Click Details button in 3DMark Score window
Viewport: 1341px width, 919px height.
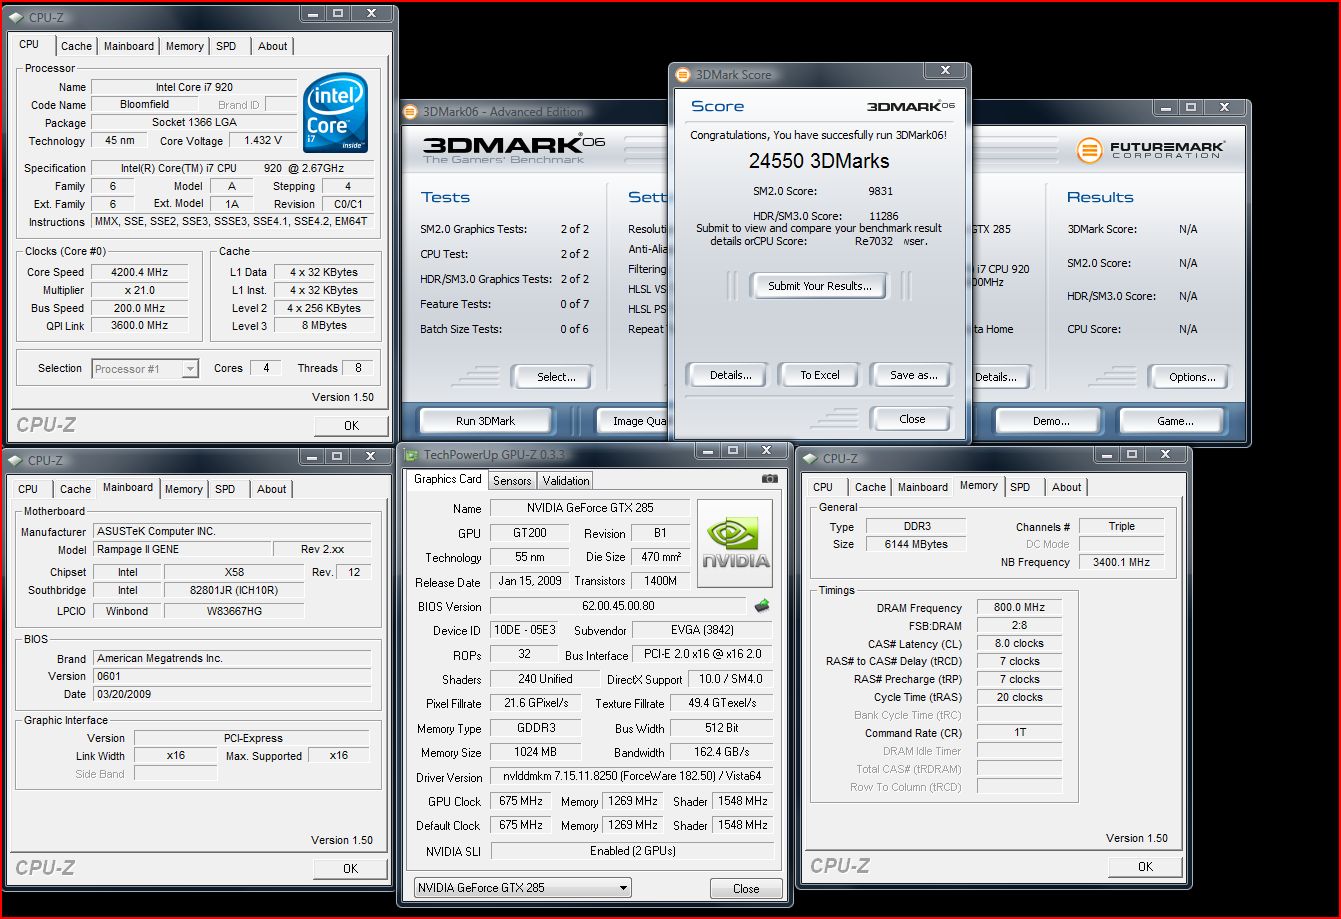pyautogui.click(x=731, y=375)
